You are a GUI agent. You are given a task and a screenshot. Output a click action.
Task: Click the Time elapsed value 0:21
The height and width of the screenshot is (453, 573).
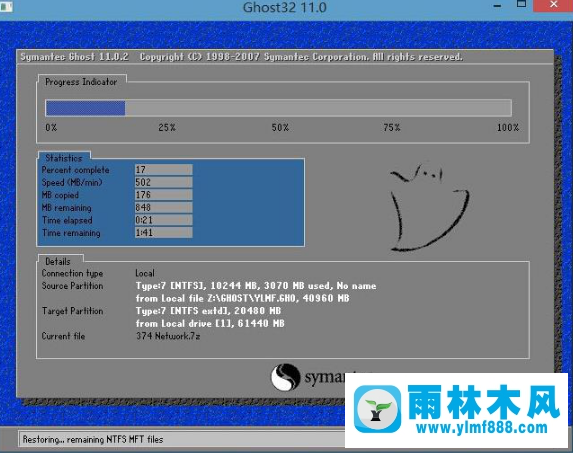pyautogui.click(x=163, y=220)
